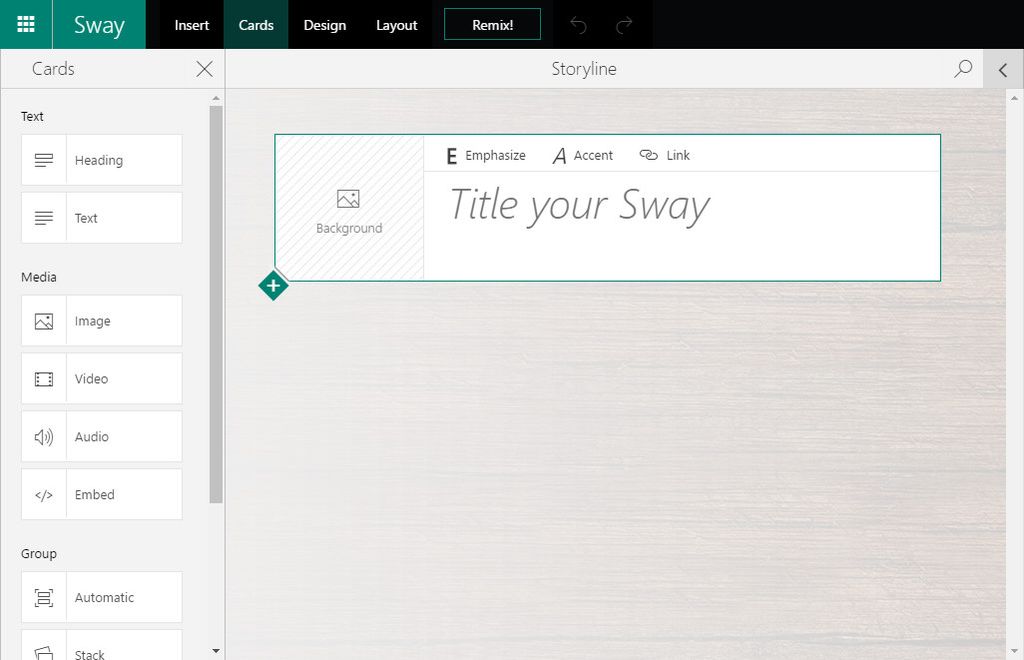The image size is (1024, 660).
Task: Undo the last action
Action: click(578, 25)
